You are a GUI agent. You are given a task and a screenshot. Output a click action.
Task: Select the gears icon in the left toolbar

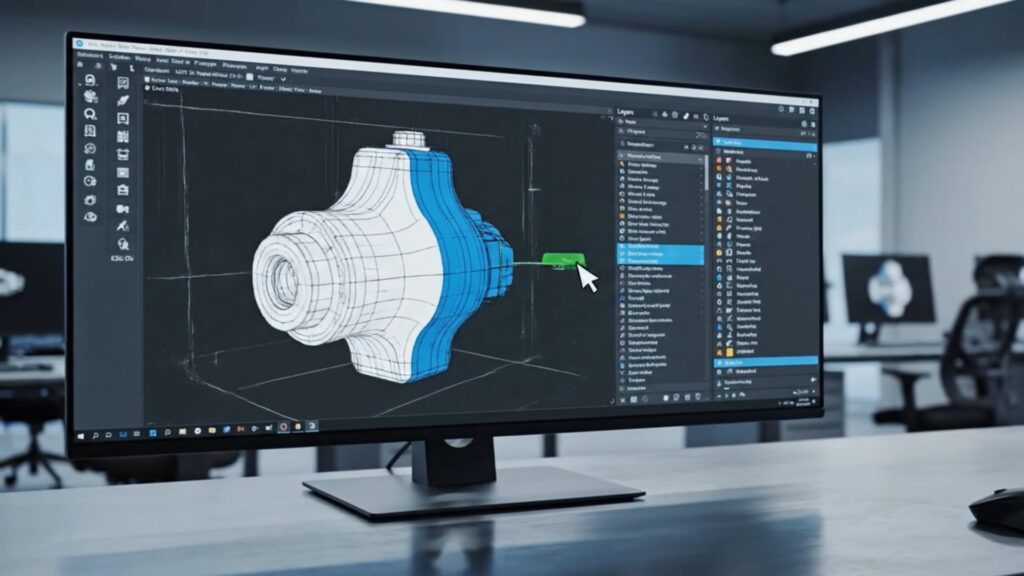(90, 97)
